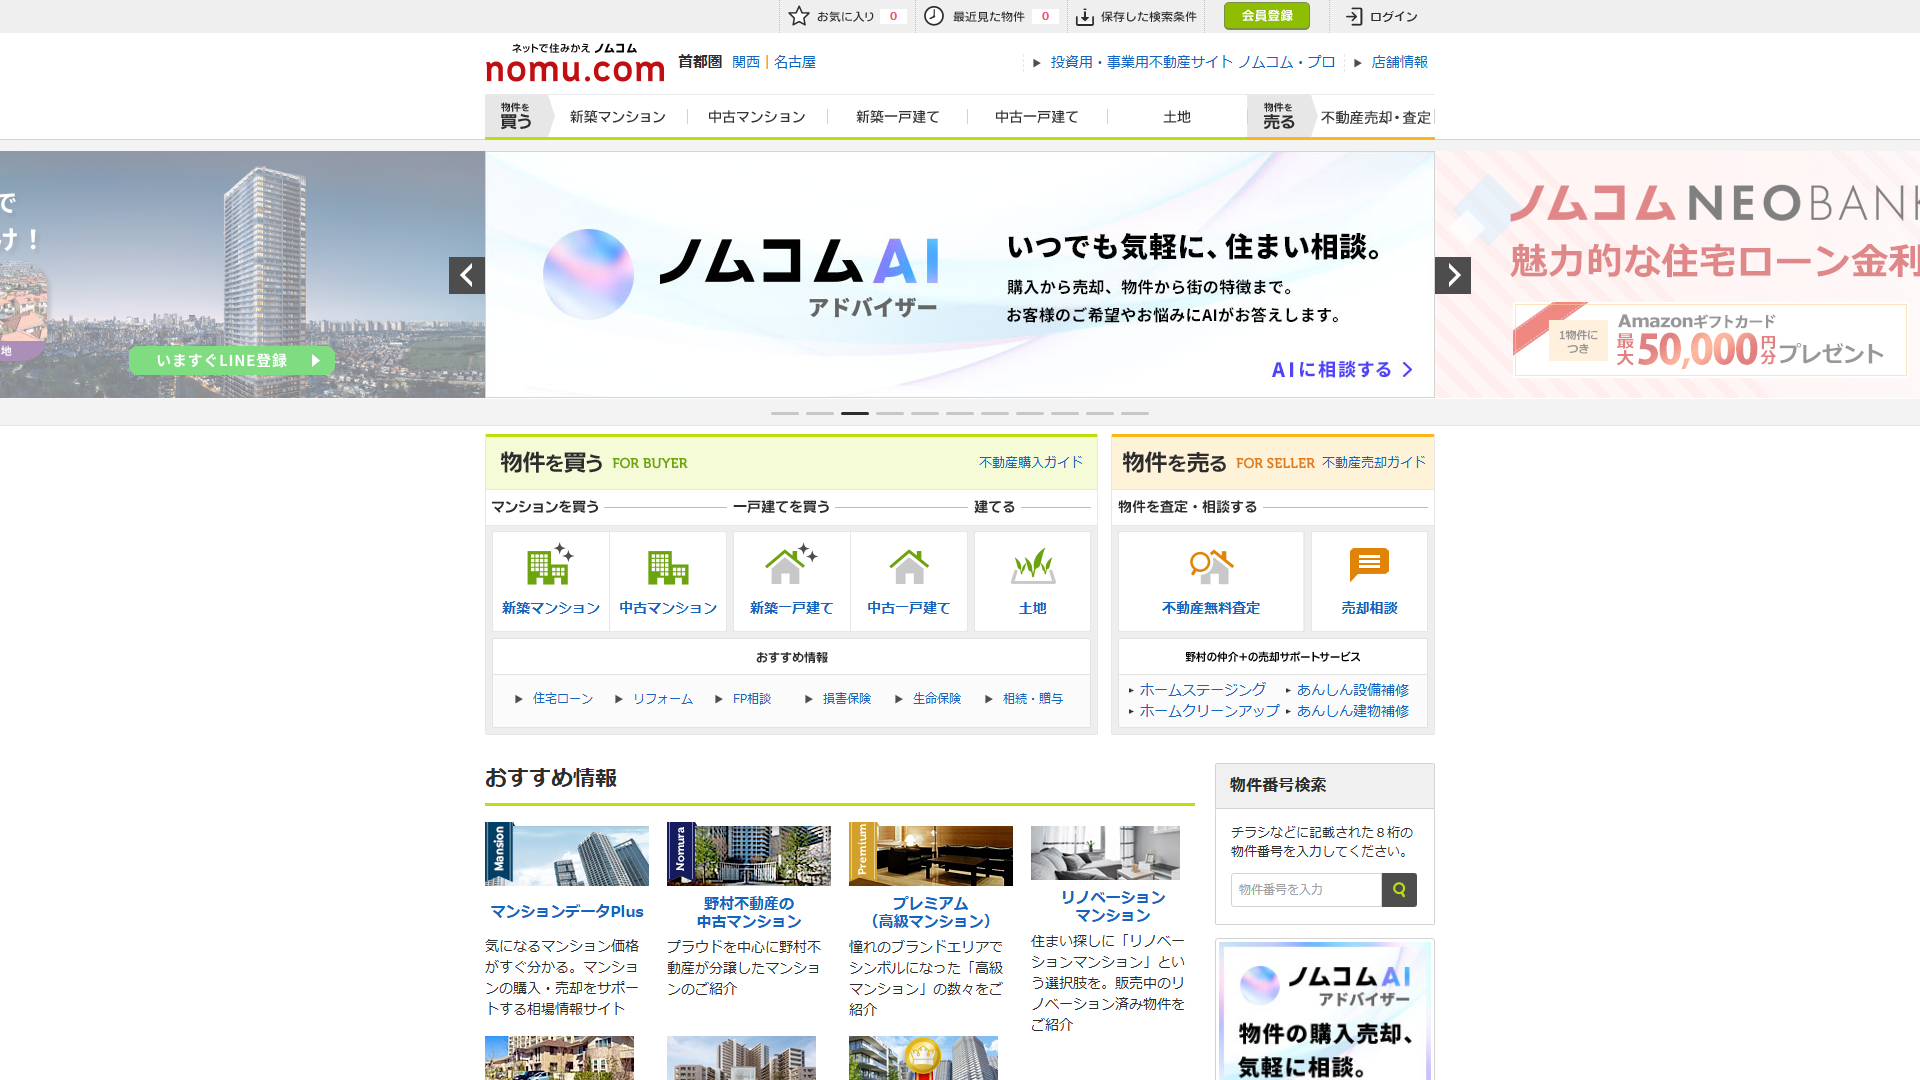Open saved search conditions download icon
The image size is (1920, 1080).
pyautogui.click(x=1084, y=16)
